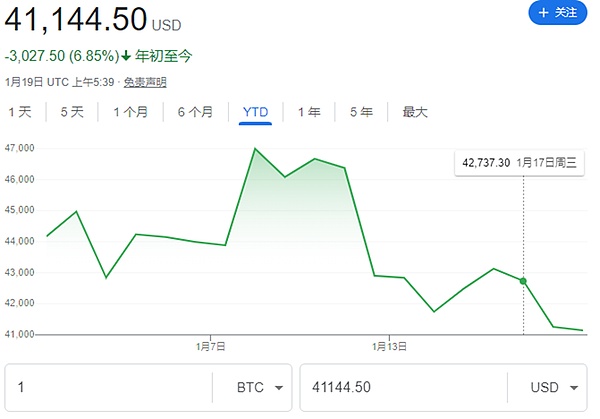
Task: Open the 免责声明 disclaimer link
Action: pyautogui.click(x=145, y=82)
